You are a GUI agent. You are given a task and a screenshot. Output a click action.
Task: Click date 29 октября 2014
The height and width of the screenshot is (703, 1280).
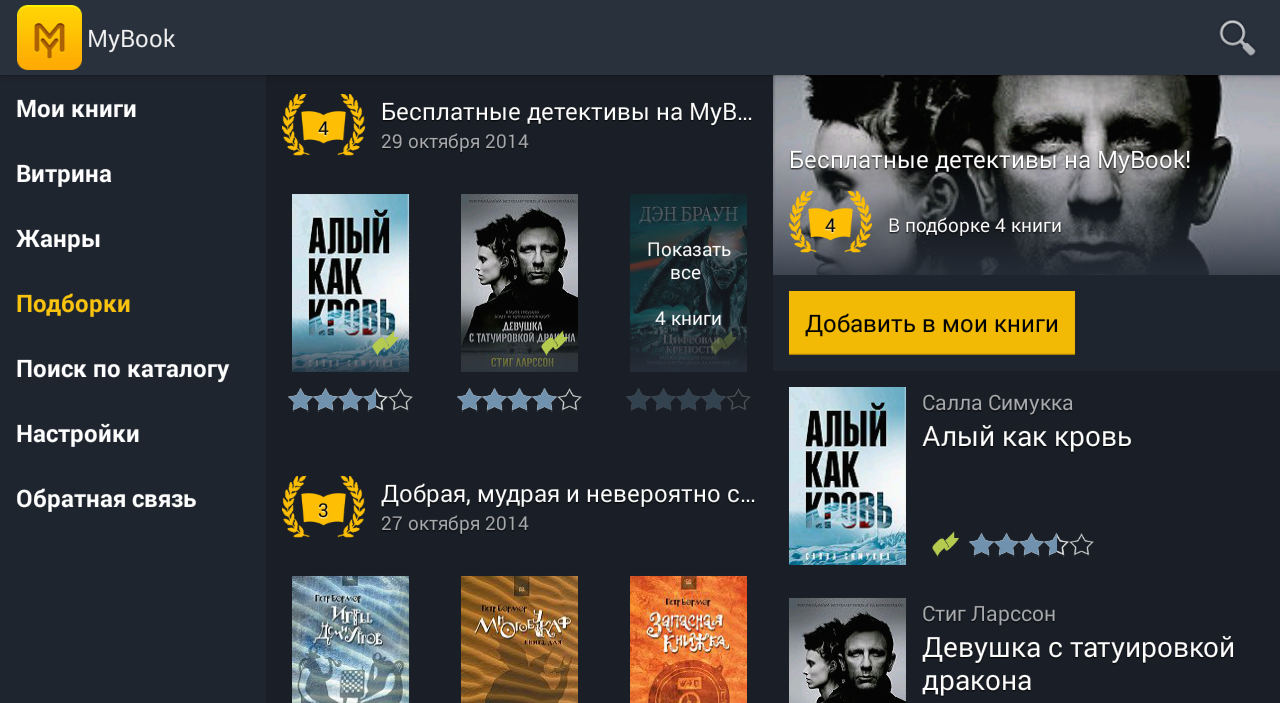455,142
